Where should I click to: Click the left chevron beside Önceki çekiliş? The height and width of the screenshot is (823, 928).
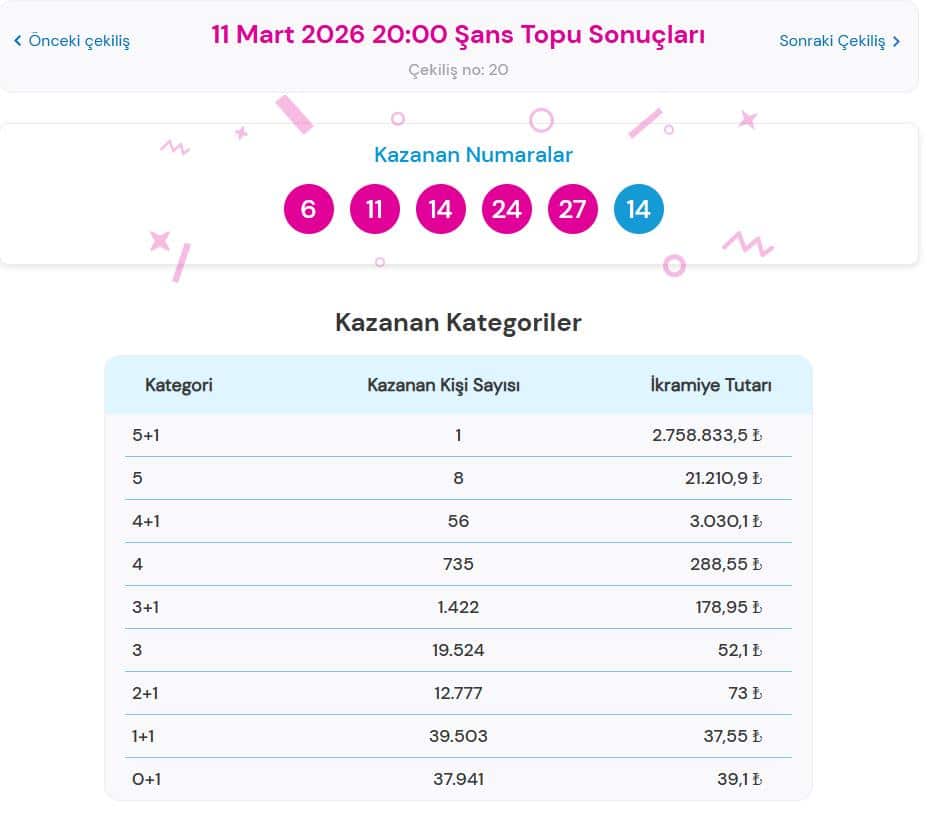point(16,41)
